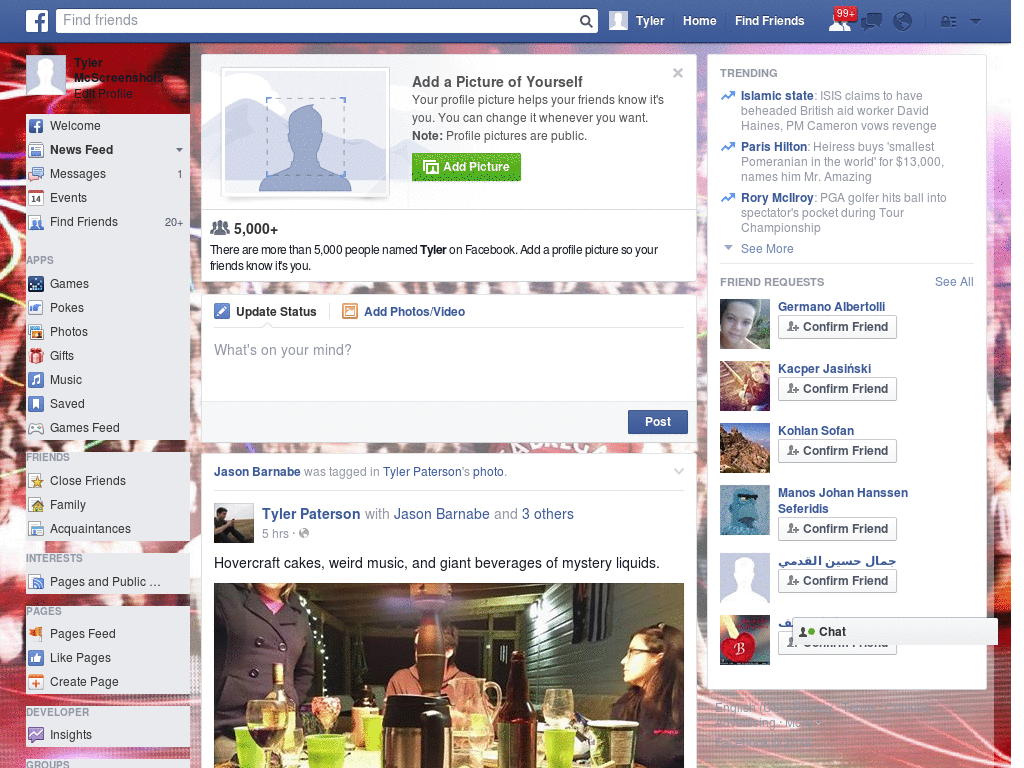Click the Family house icon
The image size is (1024, 768).
click(x=36, y=505)
